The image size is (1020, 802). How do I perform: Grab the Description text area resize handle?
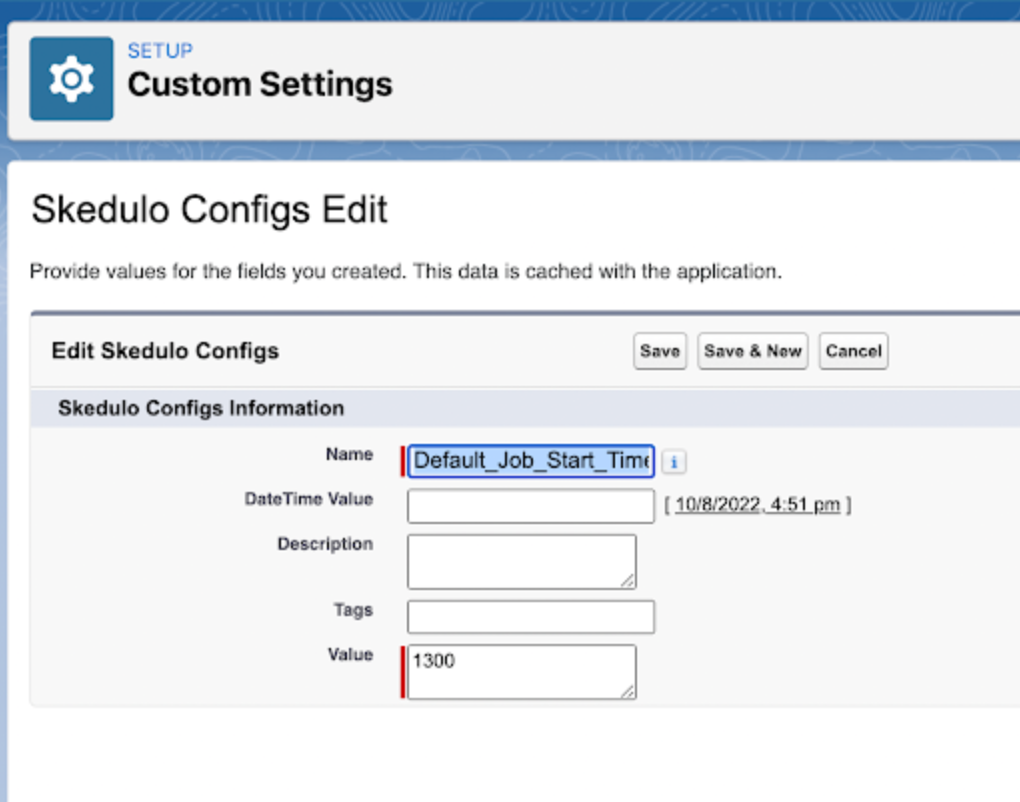[x=627, y=580]
